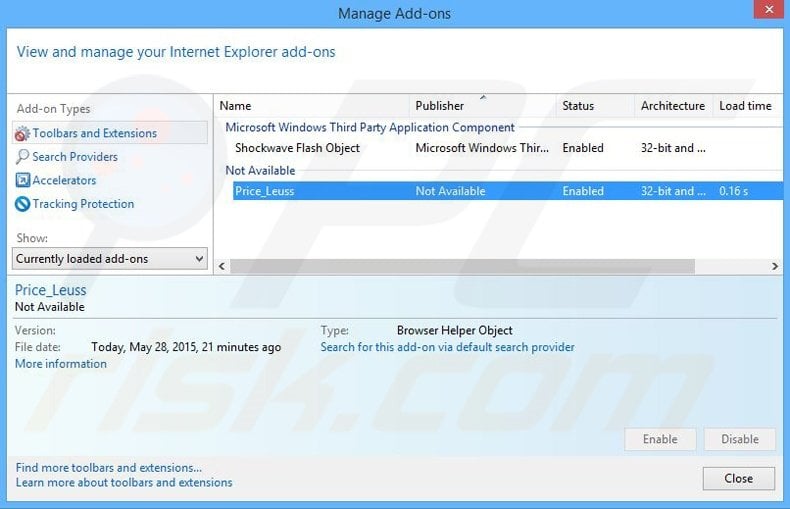
Task: Click Enabled status of Shockwave Flash Object
Action: pos(583,148)
